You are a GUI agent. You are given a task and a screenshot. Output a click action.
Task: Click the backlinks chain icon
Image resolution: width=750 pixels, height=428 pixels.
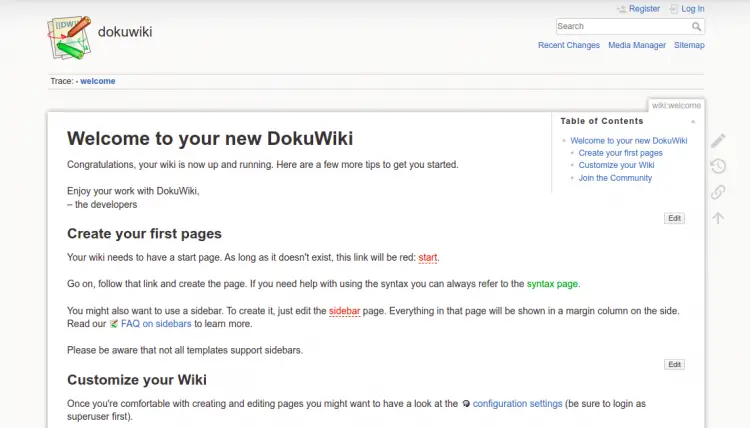click(718, 192)
